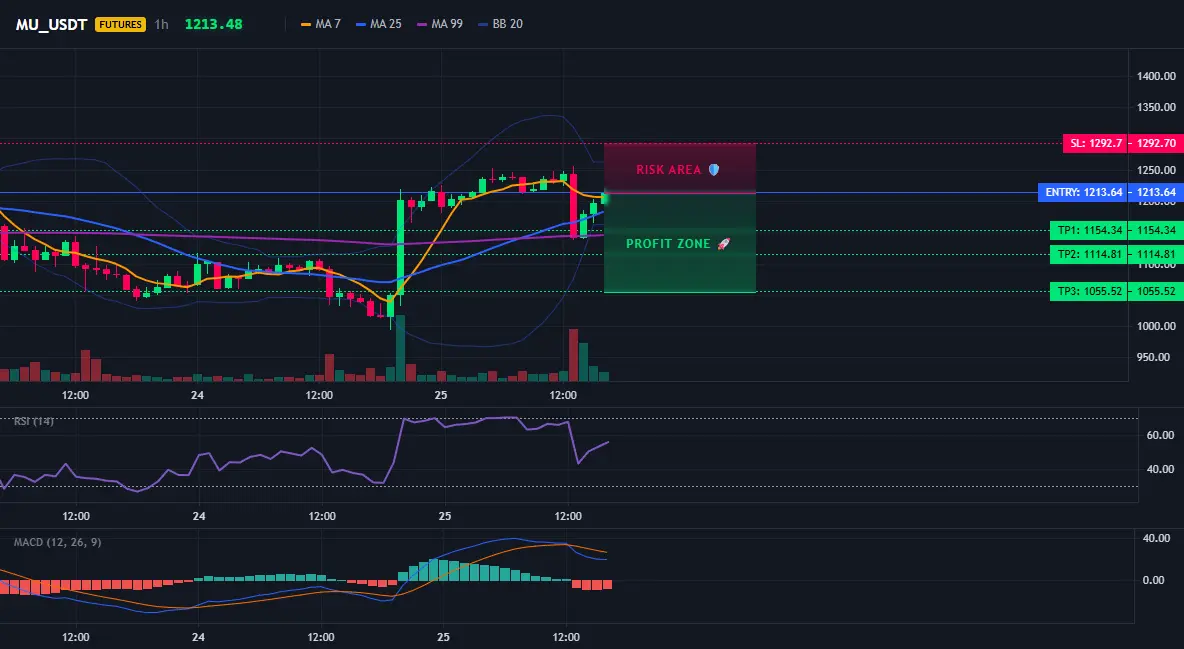Click the RSI 60.00 axis label
The width and height of the screenshot is (1184, 649).
(1161, 435)
